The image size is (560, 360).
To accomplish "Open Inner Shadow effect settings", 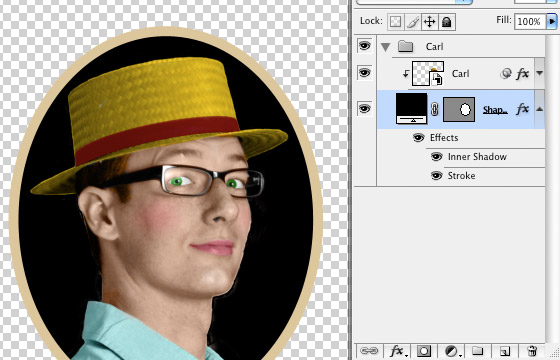I will pyautogui.click(x=477, y=157).
